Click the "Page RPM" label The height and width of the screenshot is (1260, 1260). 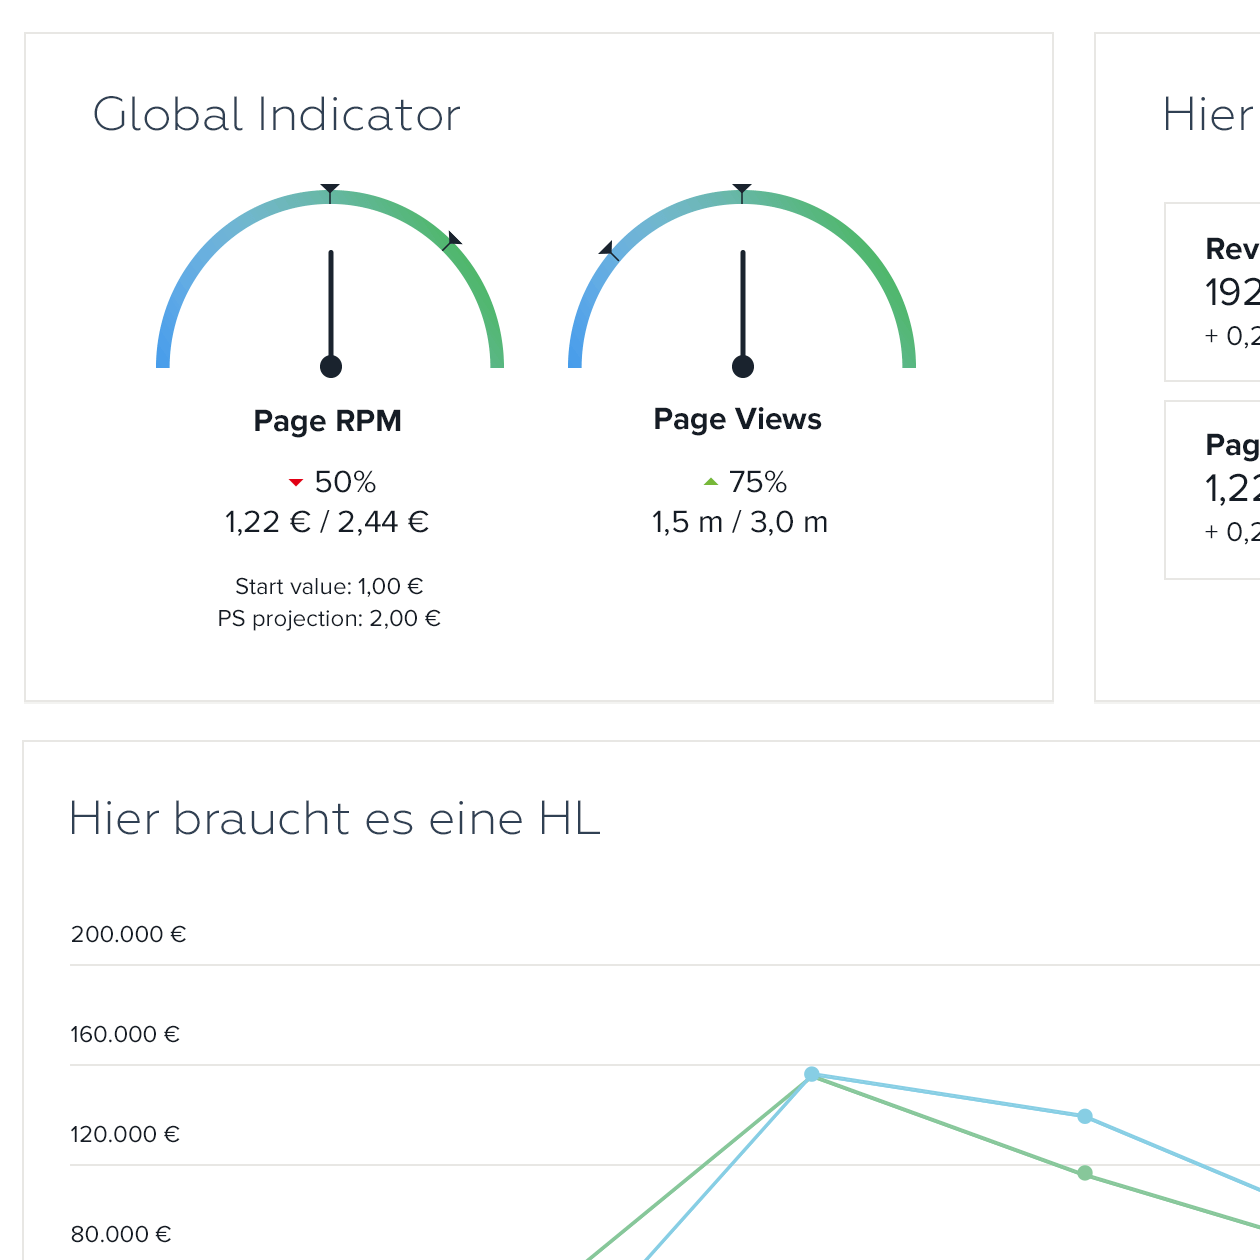[328, 421]
